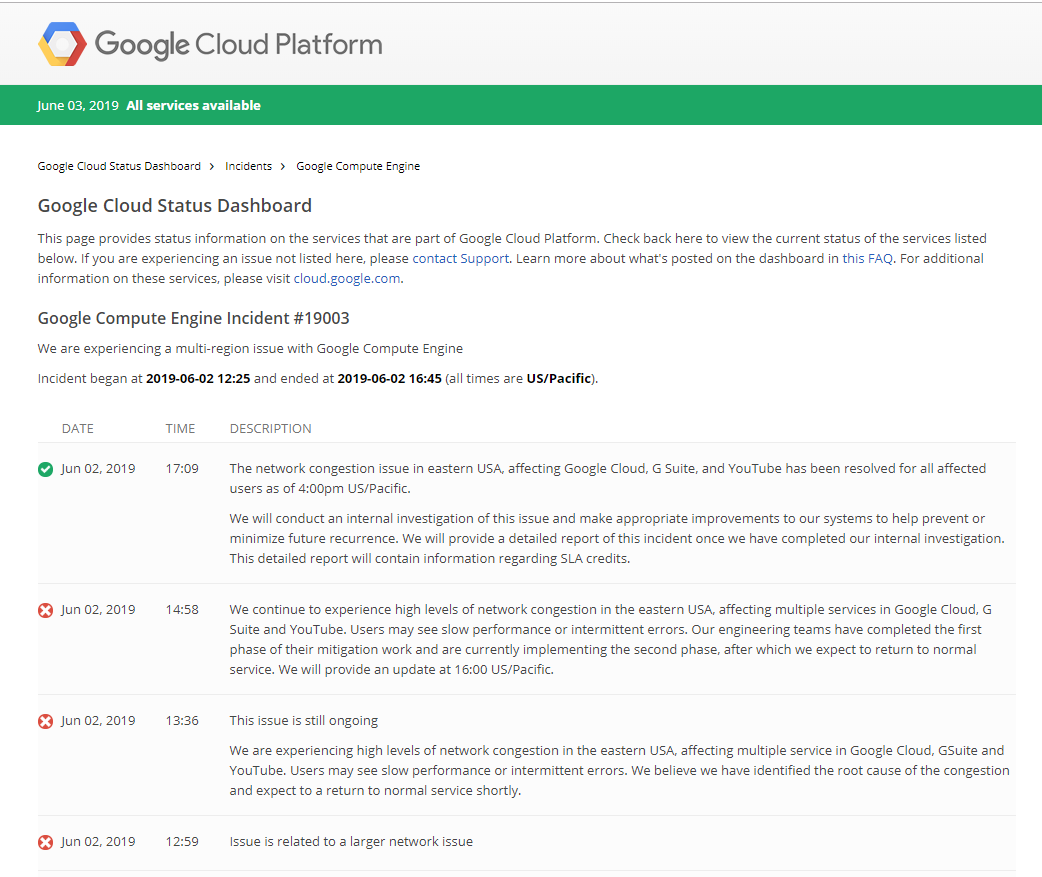Click Jun 02, 2019 date in 17:09 row

point(98,469)
